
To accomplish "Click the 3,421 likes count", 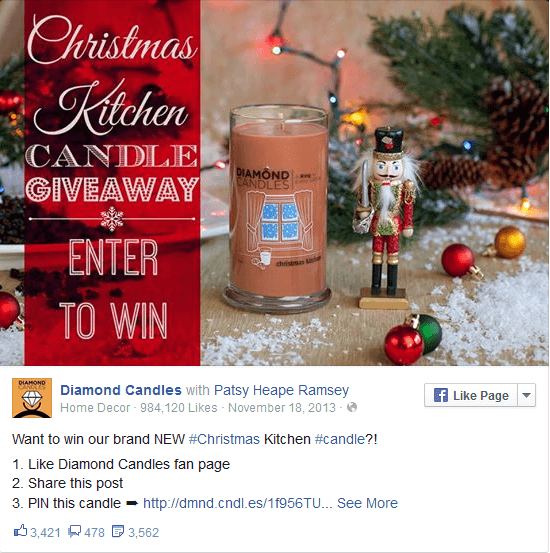I will [45, 533].
